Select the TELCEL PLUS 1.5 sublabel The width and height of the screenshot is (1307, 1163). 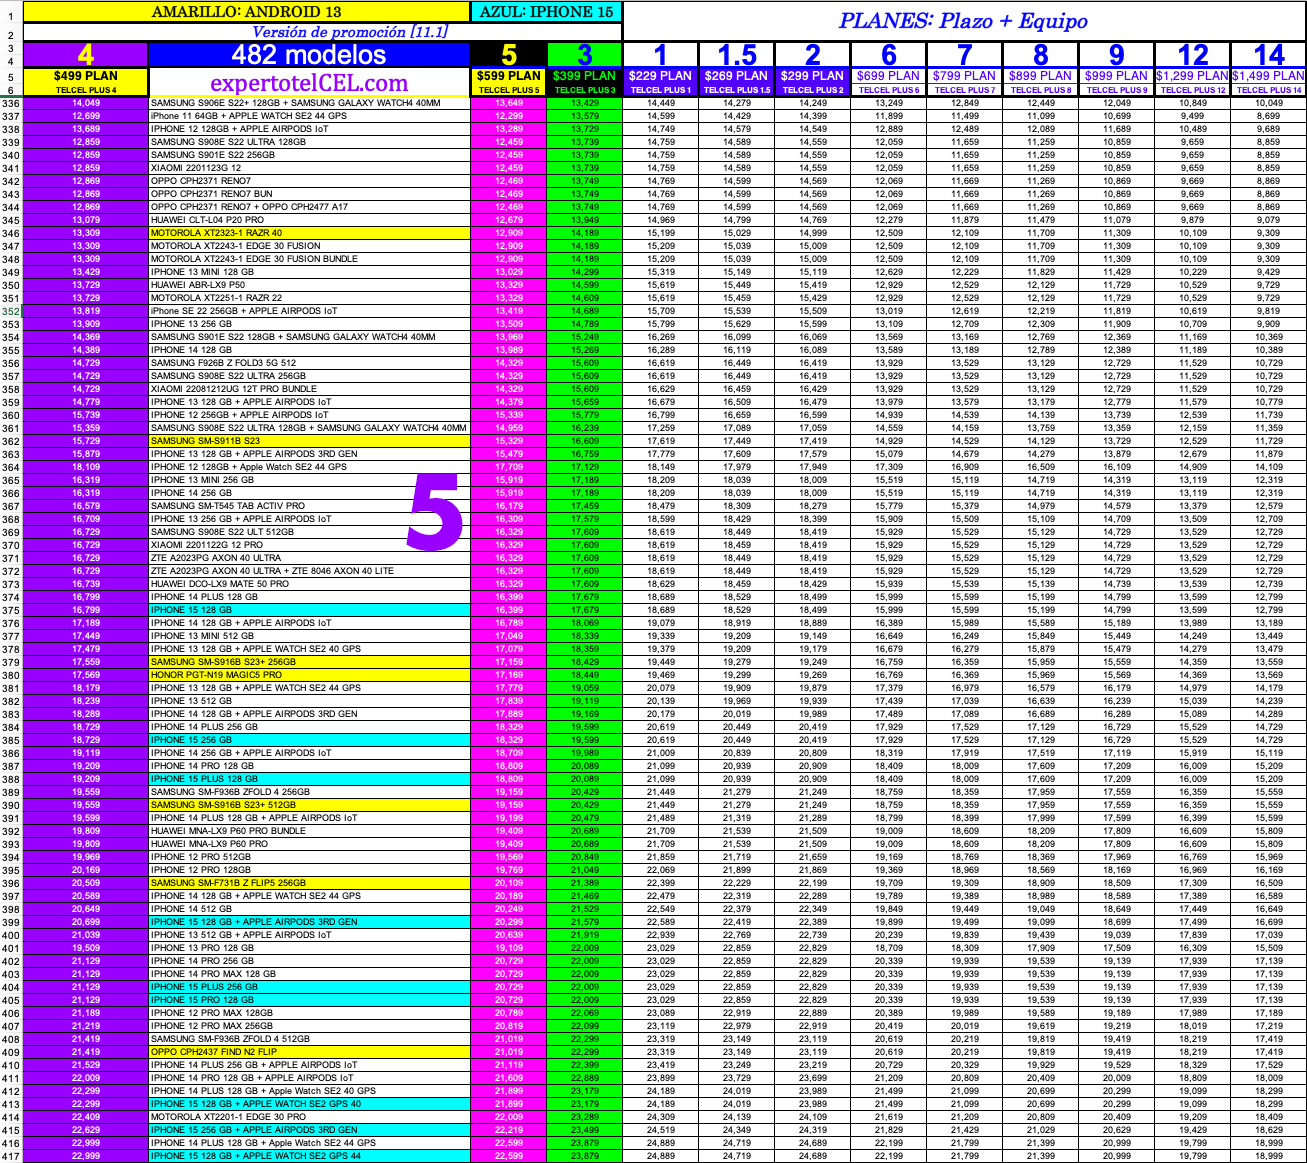[x=737, y=90]
